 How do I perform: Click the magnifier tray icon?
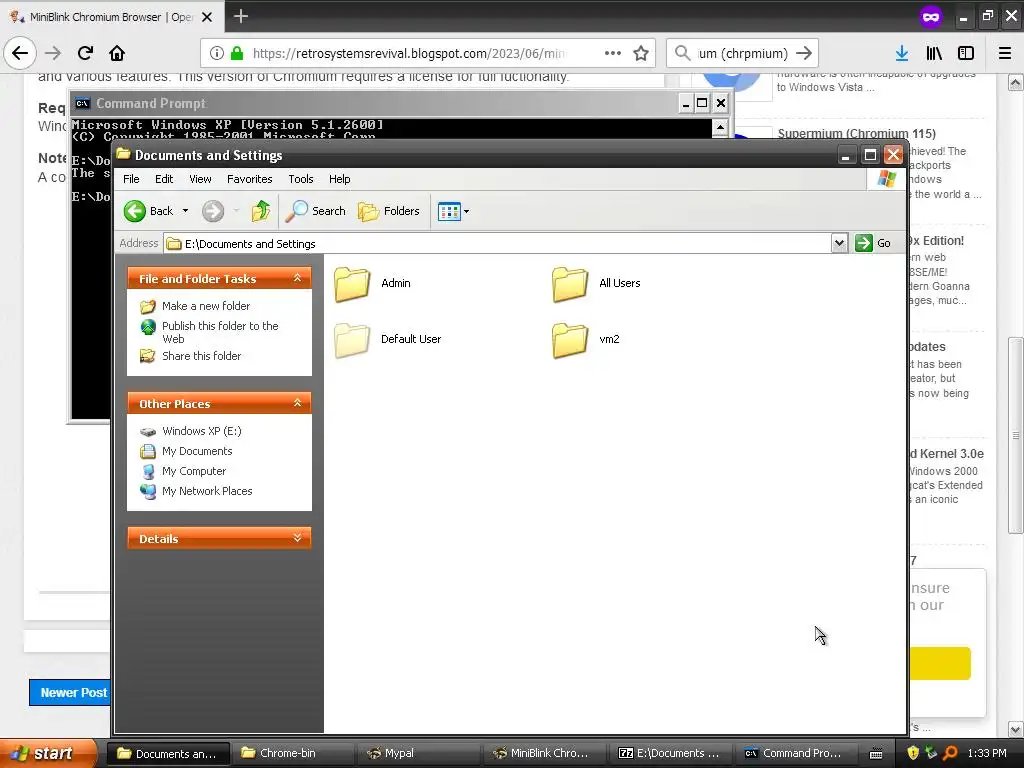pyautogui.click(x=950, y=753)
